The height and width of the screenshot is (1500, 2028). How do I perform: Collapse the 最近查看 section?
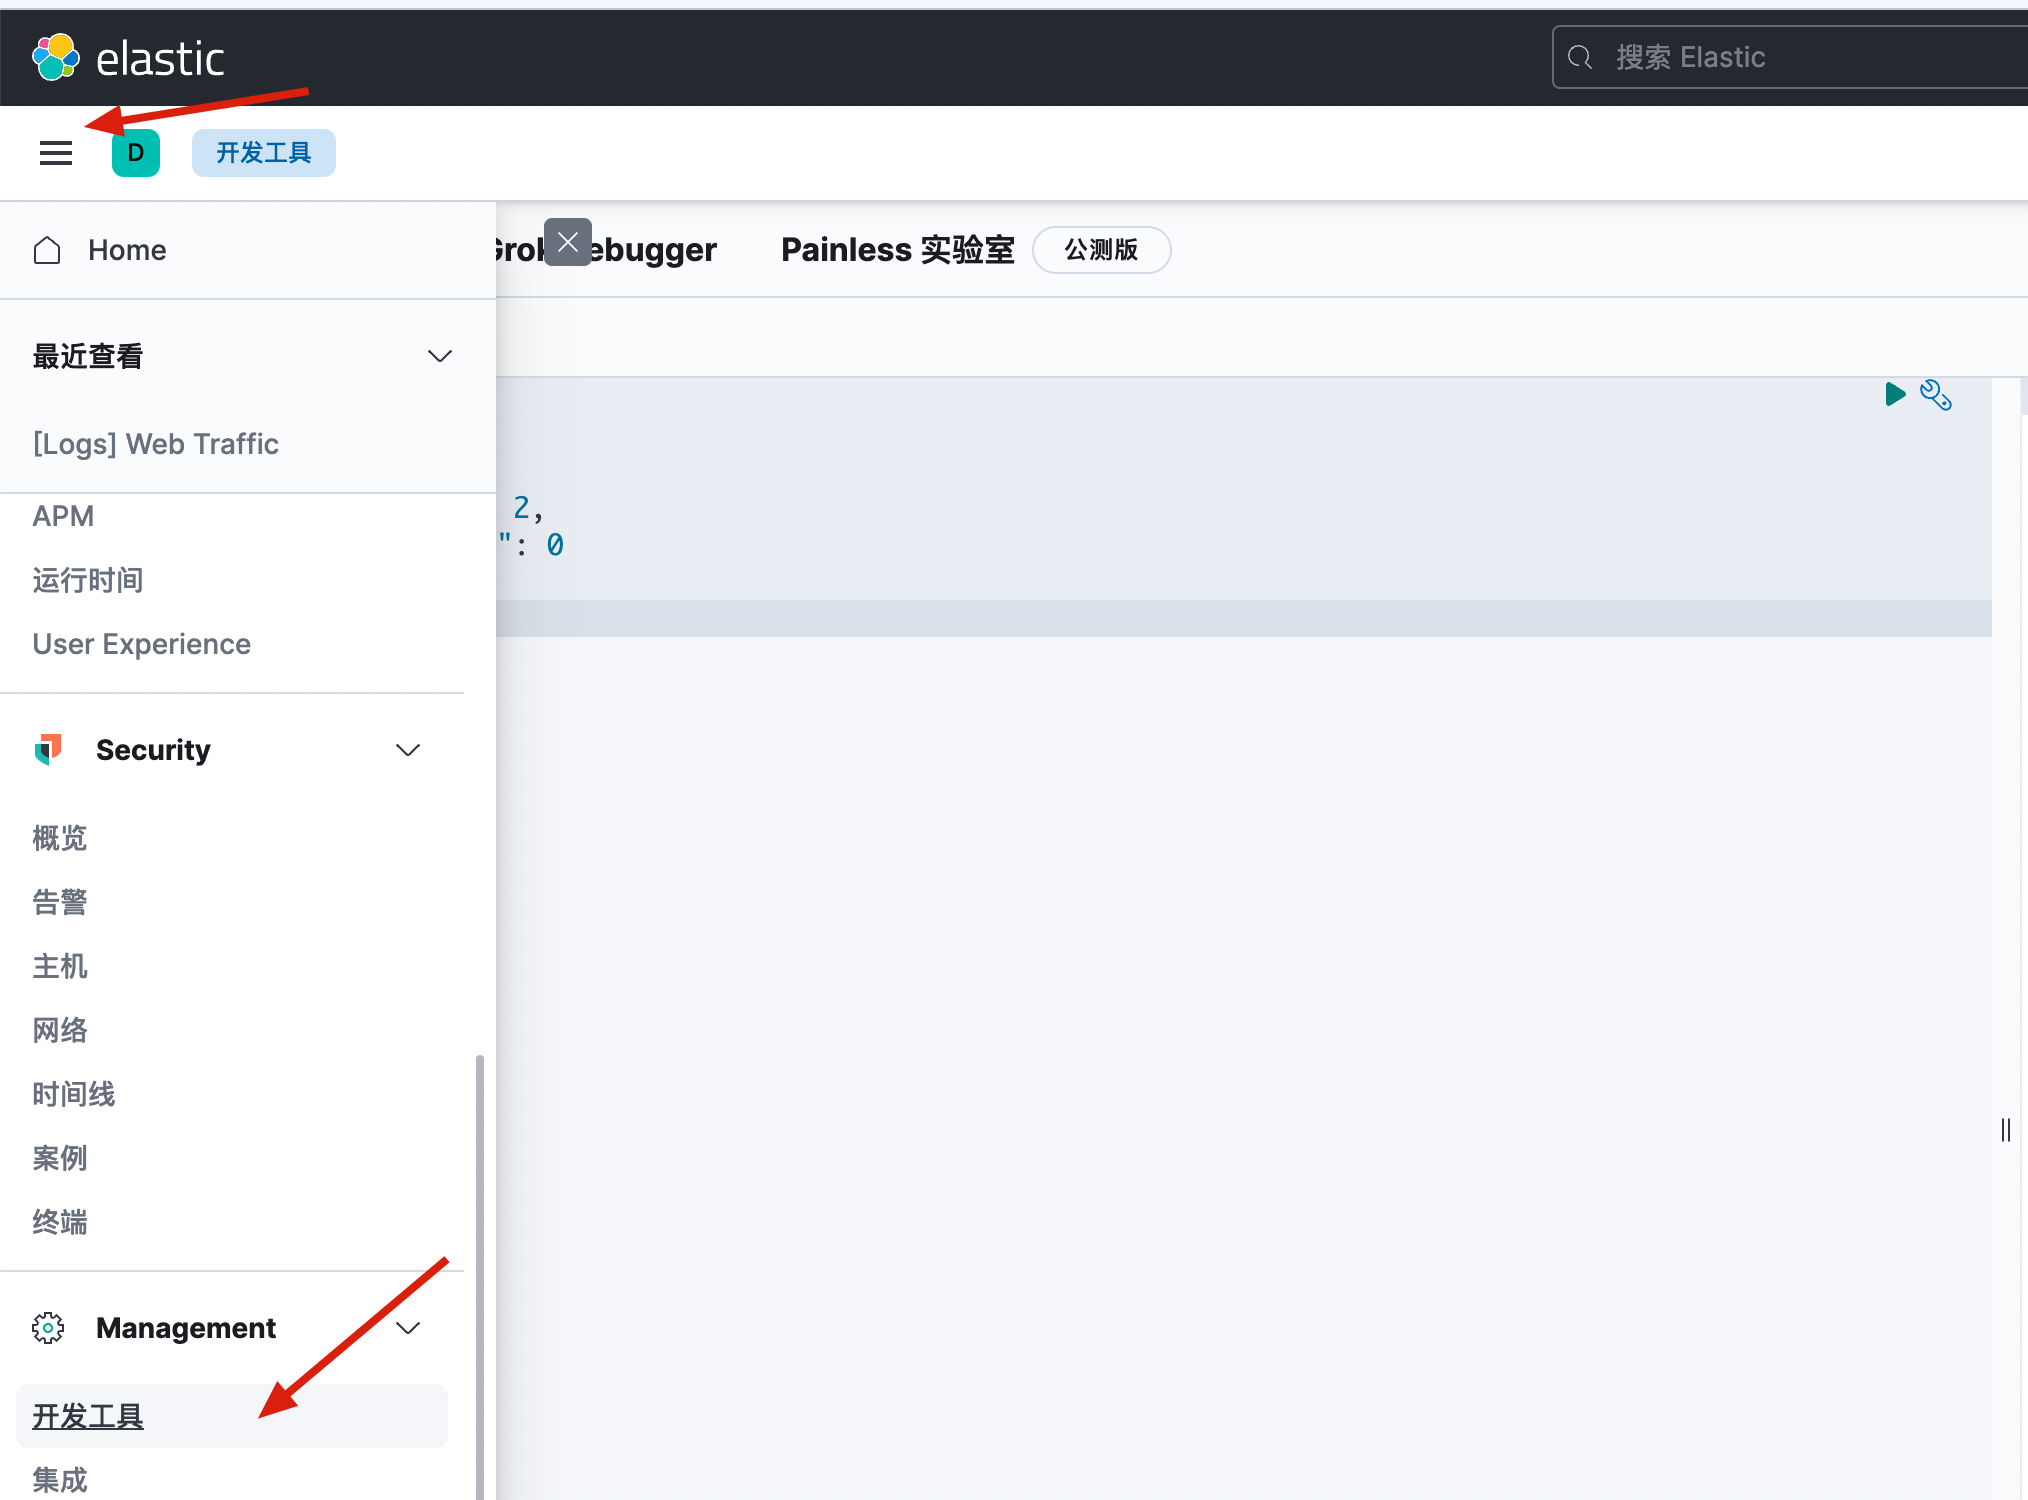[439, 356]
